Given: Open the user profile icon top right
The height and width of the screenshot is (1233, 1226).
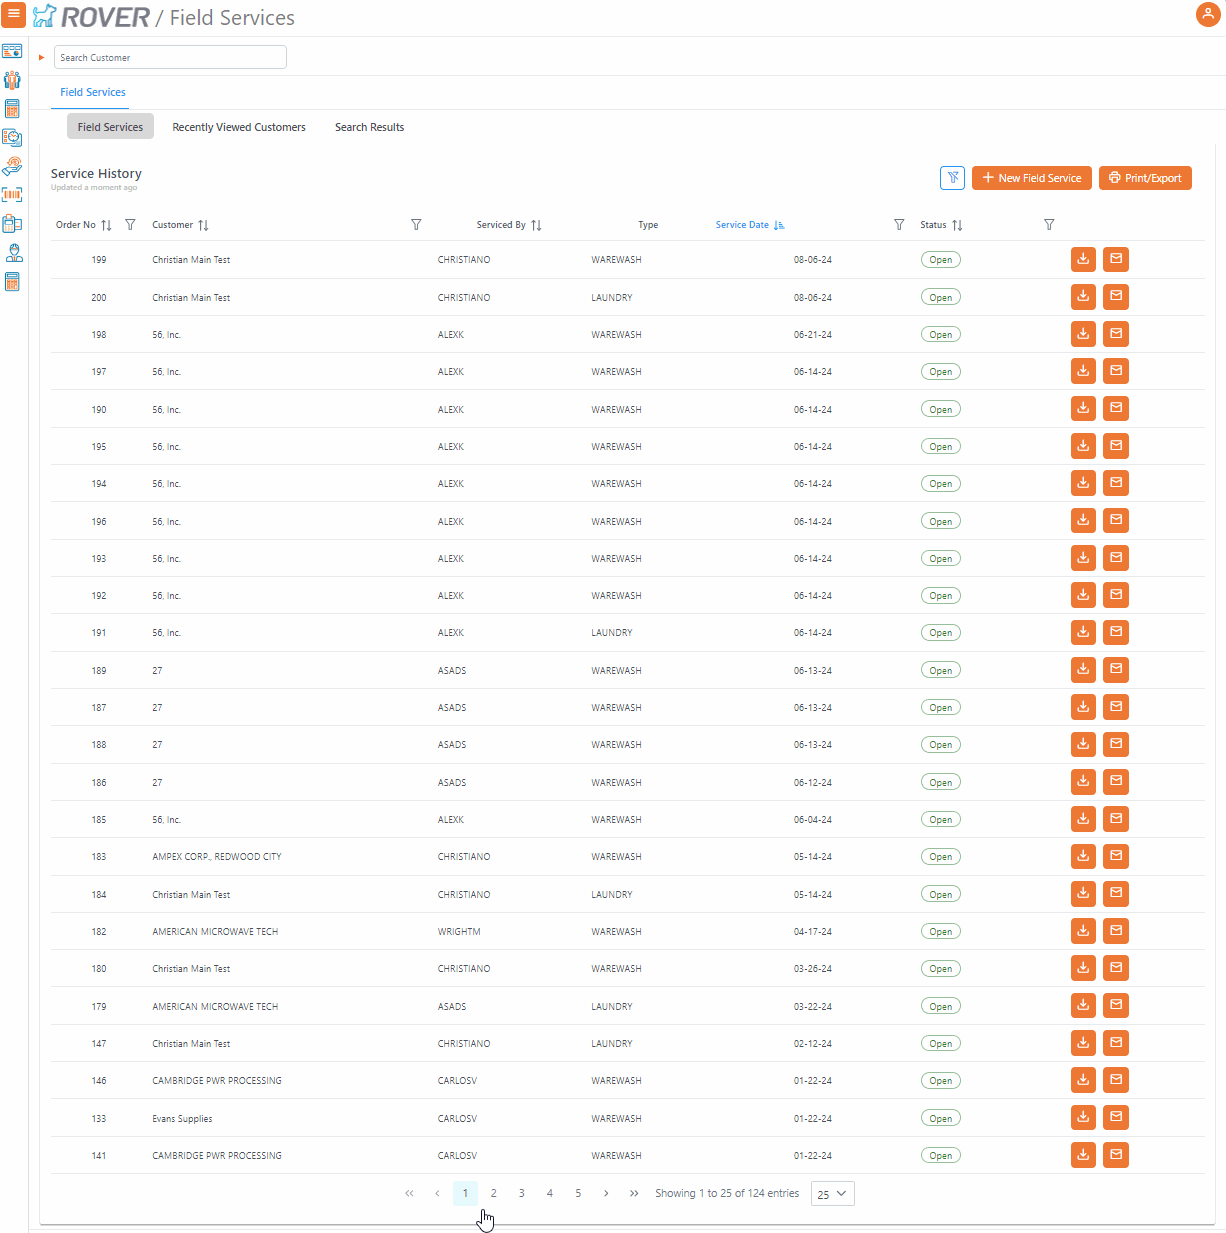Looking at the screenshot, I should coord(1208,15).
